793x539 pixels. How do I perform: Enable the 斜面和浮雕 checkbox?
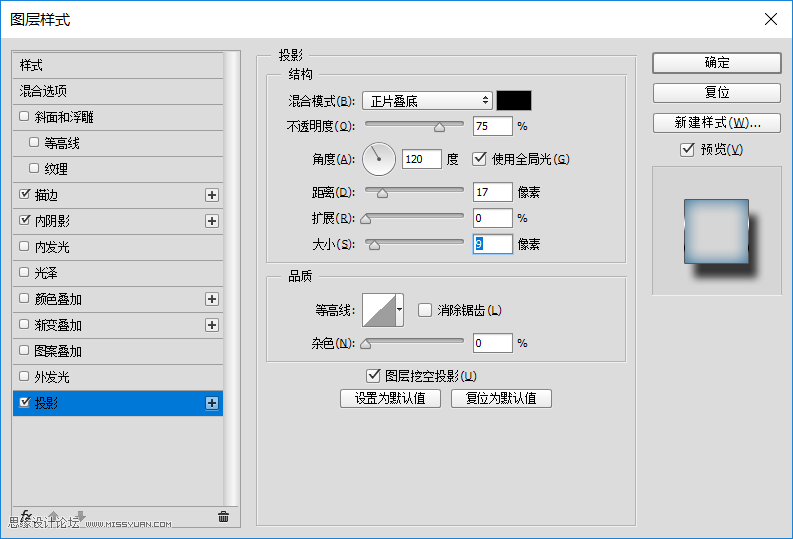24,116
